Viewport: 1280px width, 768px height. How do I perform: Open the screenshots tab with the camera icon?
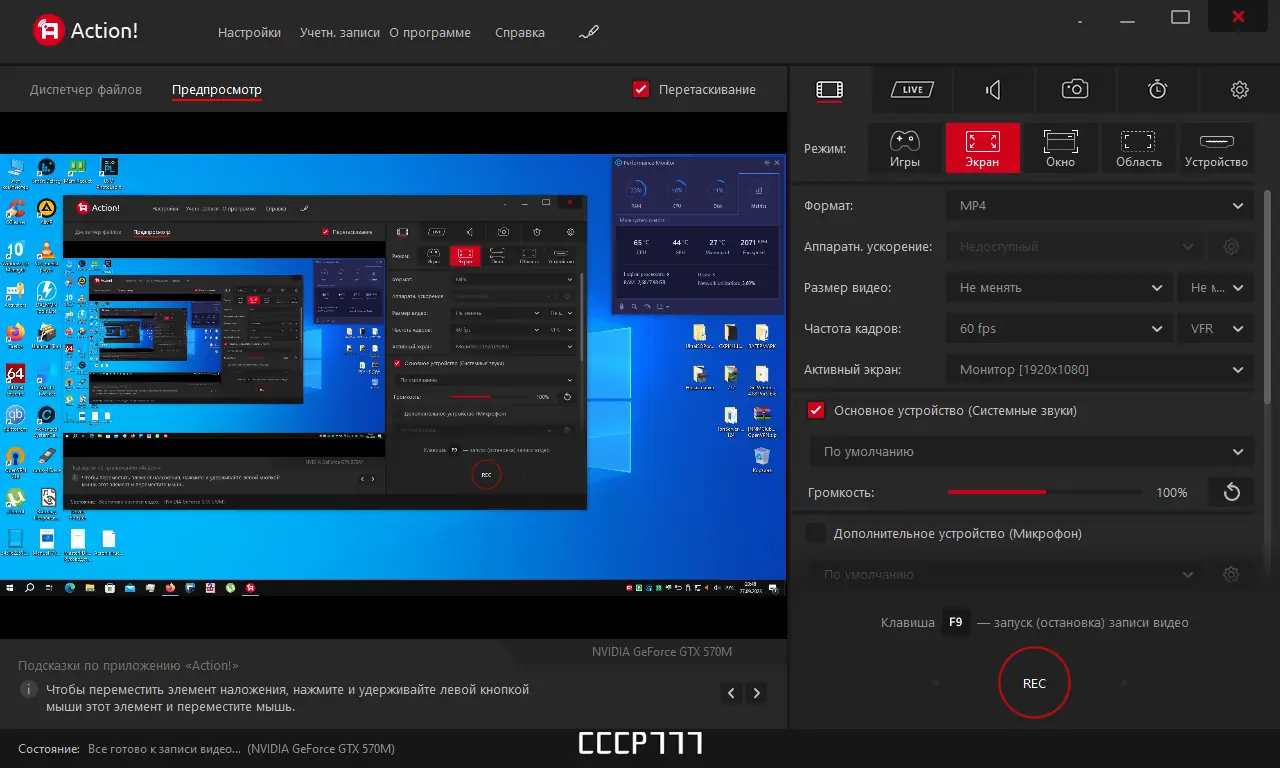[x=1075, y=90]
